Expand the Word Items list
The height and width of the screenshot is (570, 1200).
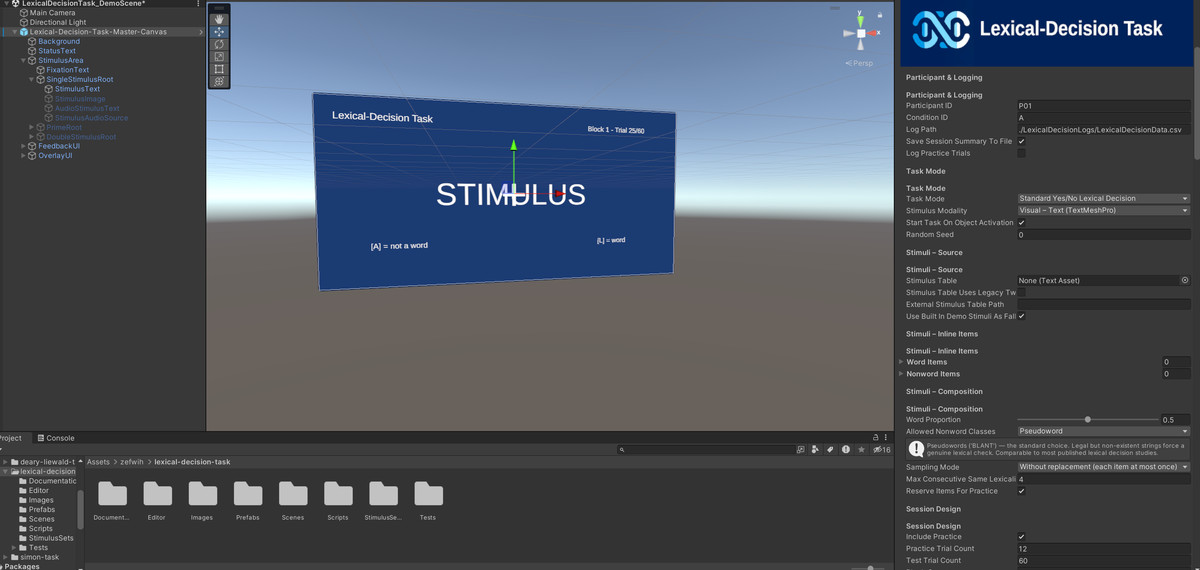pyautogui.click(x=901, y=362)
